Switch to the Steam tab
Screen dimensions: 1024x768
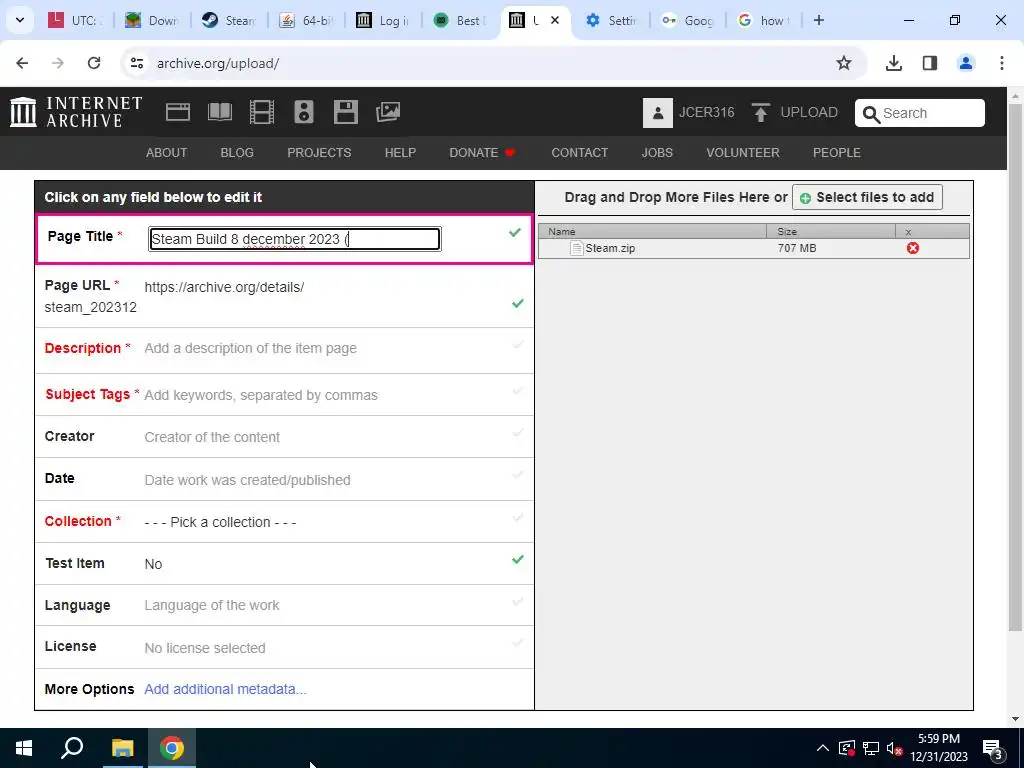click(x=230, y=20)
